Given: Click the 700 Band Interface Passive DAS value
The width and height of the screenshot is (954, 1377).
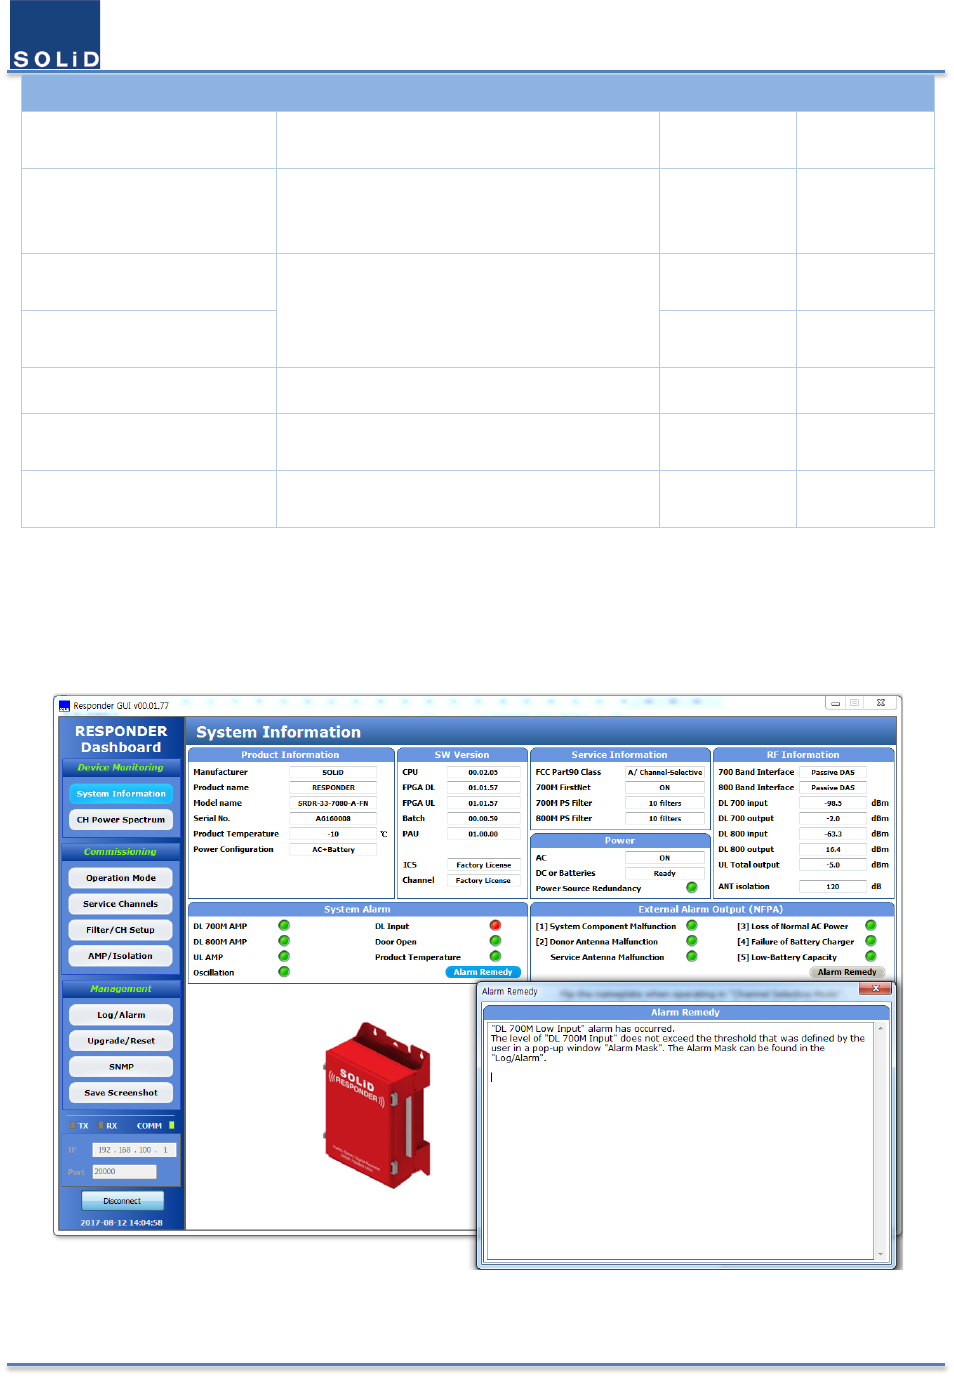Looking at the screenshot, I should click(x=833, y=772).
